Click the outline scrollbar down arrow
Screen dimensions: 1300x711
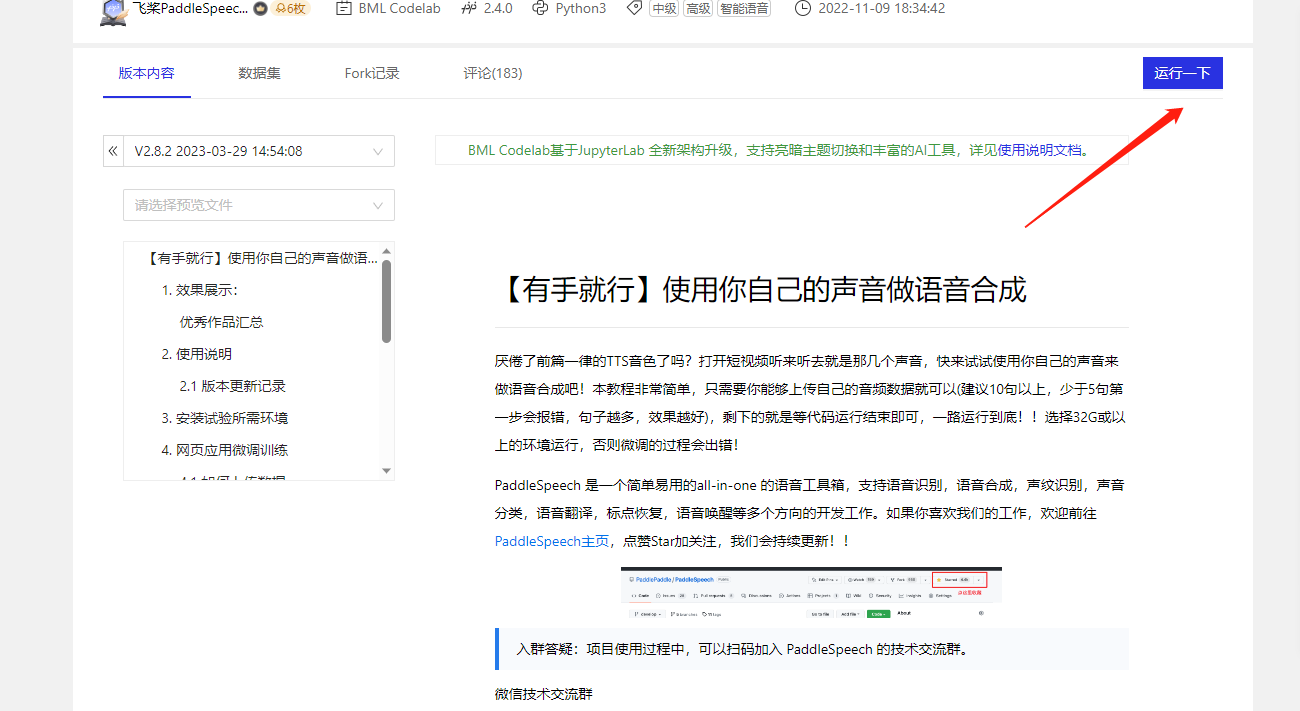coord(387,471)
